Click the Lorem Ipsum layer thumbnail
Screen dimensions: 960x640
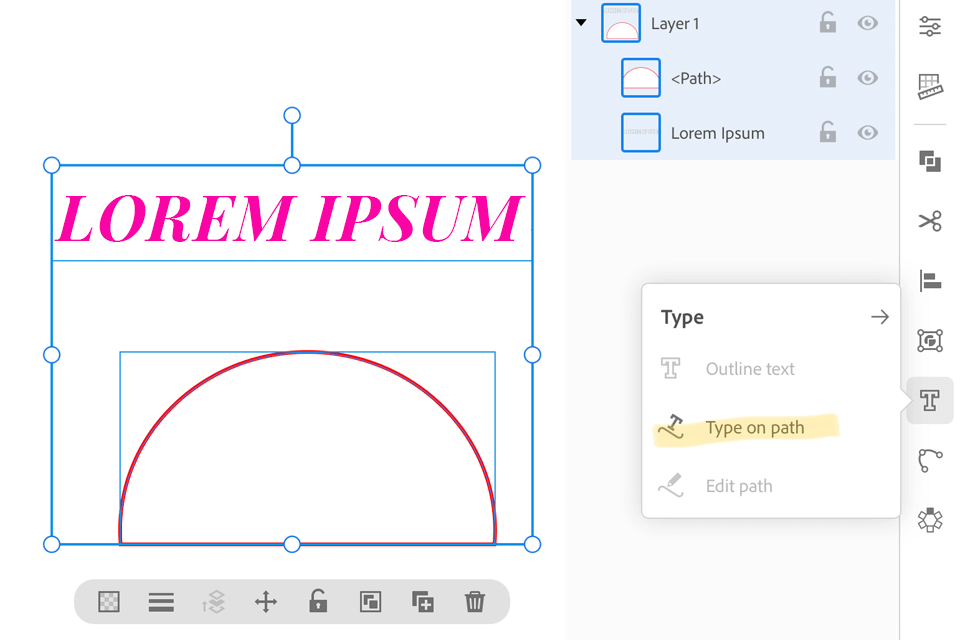coord(640,132)
